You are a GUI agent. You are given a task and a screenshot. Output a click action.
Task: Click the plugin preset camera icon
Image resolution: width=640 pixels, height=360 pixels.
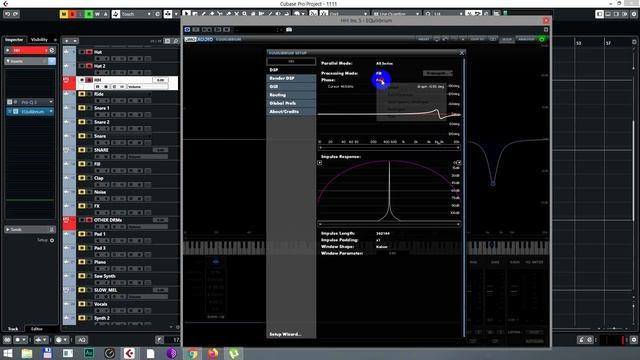[x=289, y=30]
